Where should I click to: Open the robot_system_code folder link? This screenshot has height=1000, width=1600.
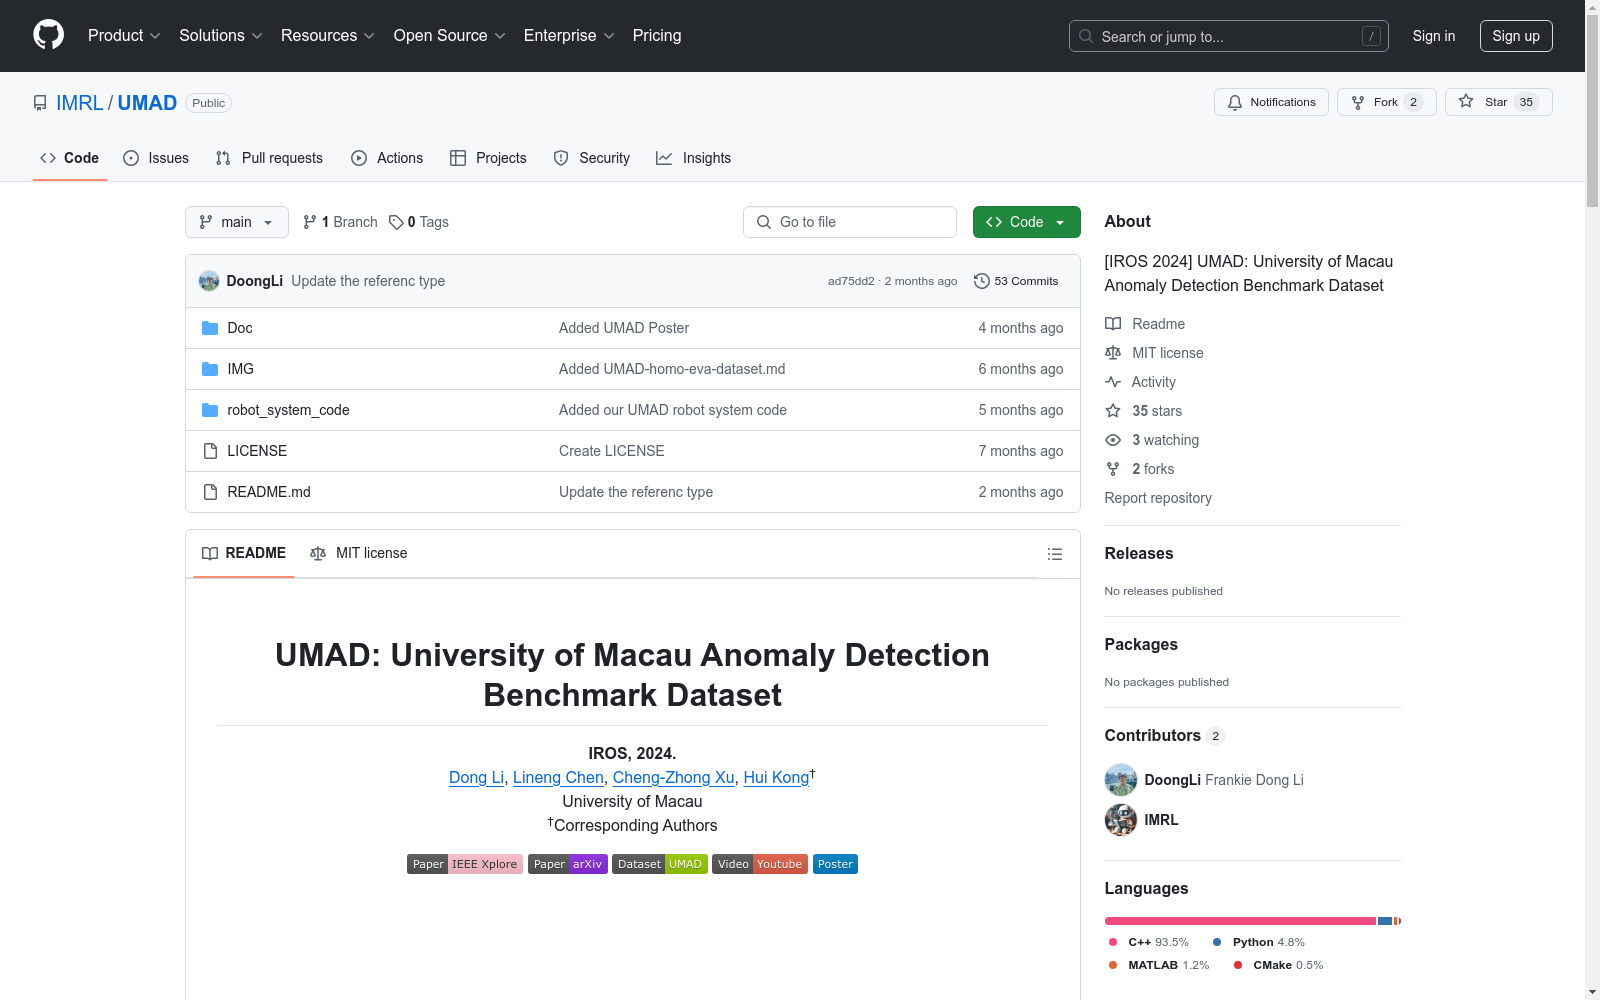click(x=288, y=410)
